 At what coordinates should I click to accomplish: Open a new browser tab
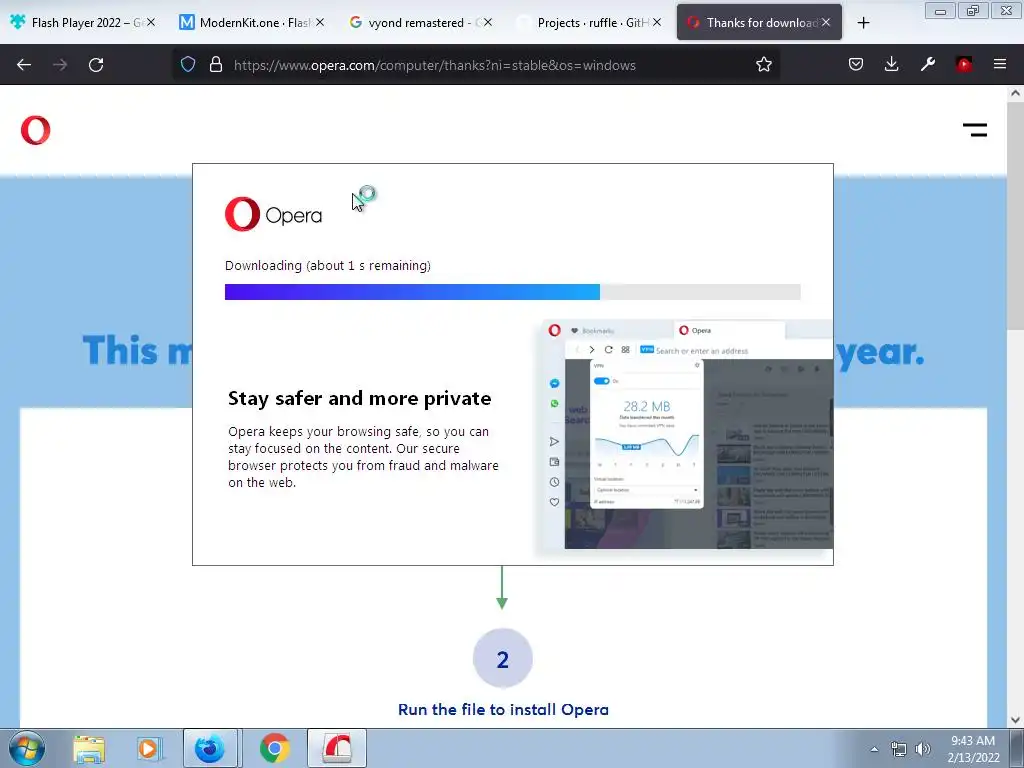(863, 23)
